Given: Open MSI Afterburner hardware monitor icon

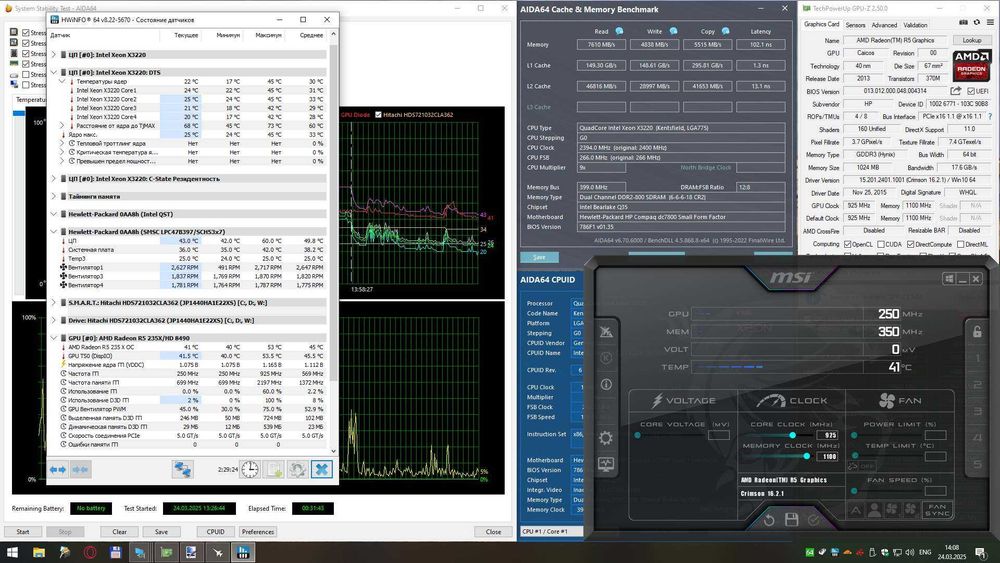Looking at the screenshot, I should [606, 464].
